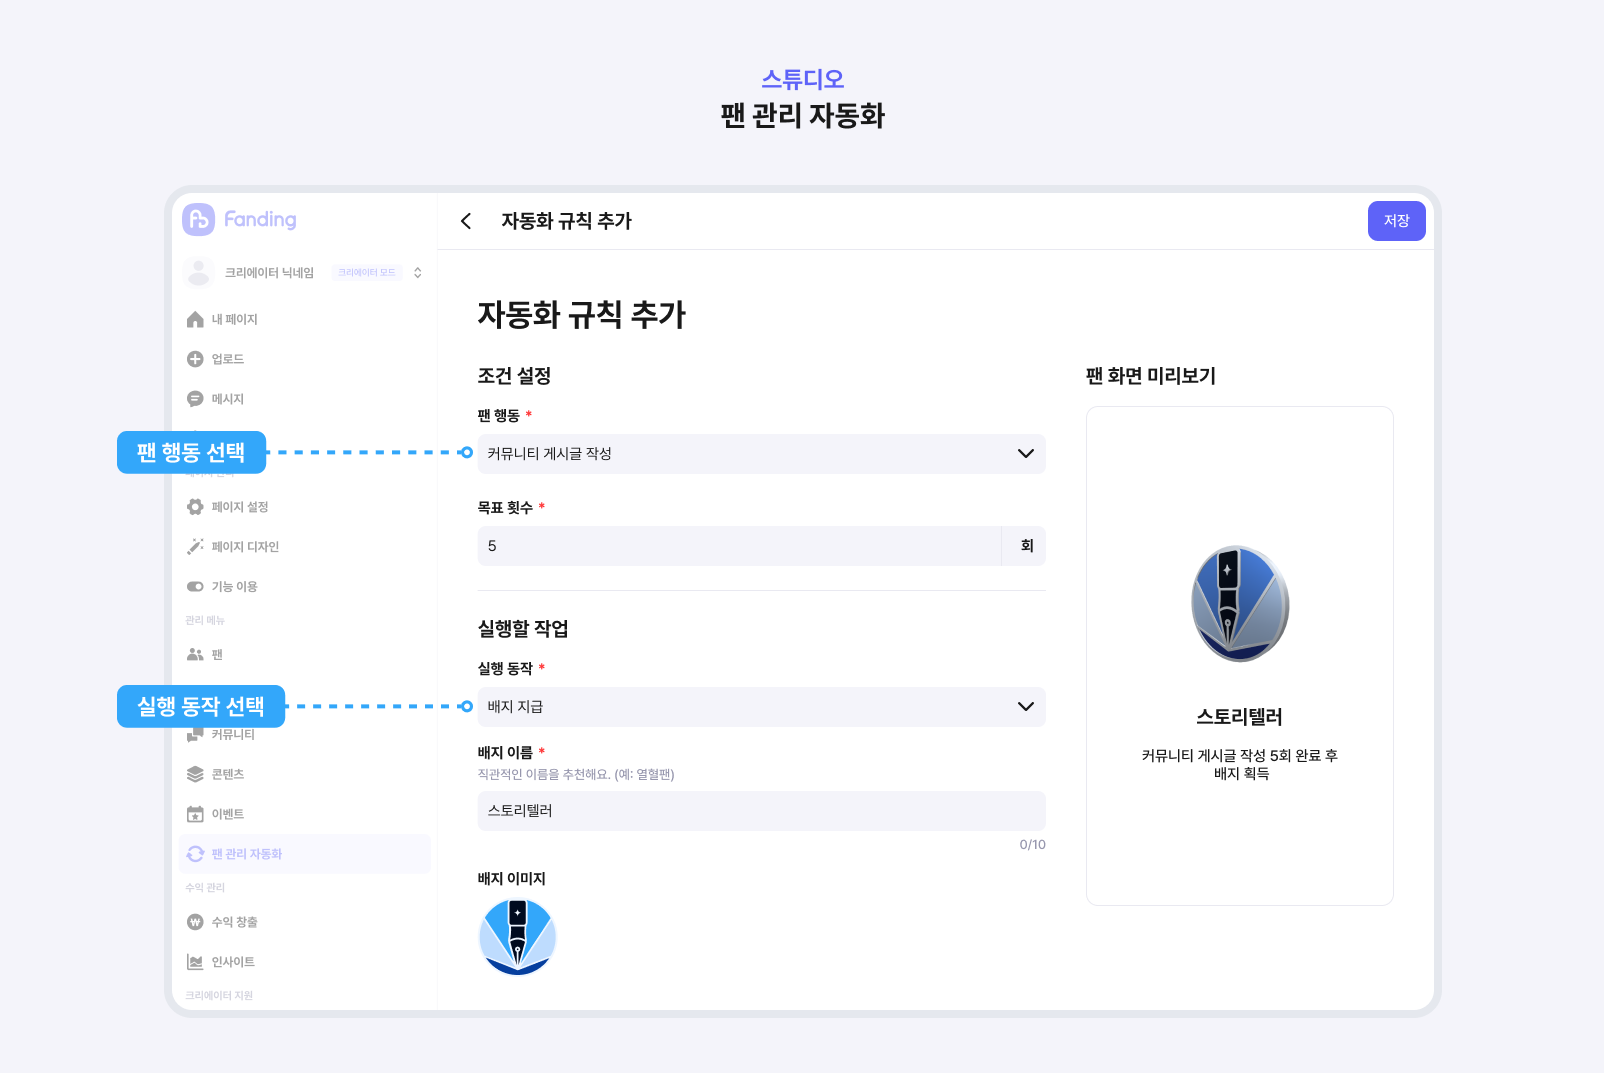
Task: Click the 목표 횟수 input field
Action: (x=739, y=546)
